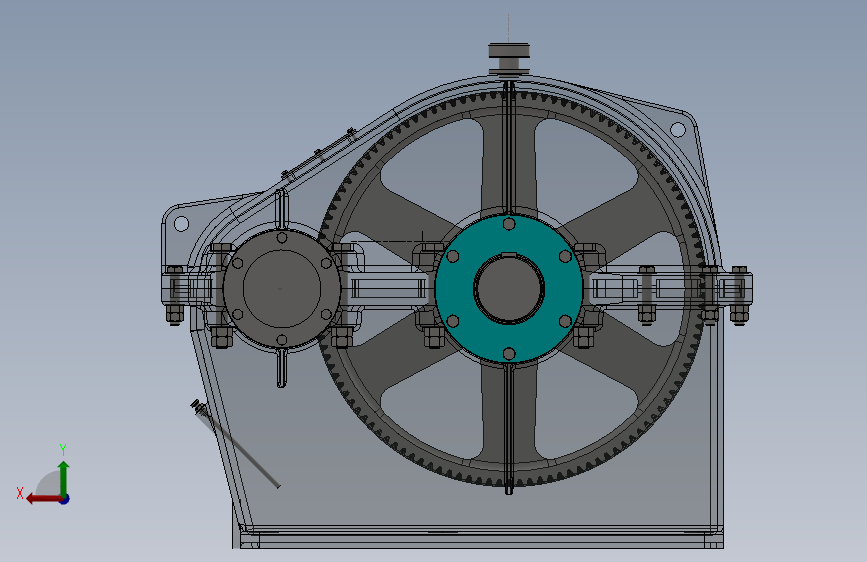Screen dimensions: 867x562
Task: Click the "Y" axis label
Action: [63, 449]
